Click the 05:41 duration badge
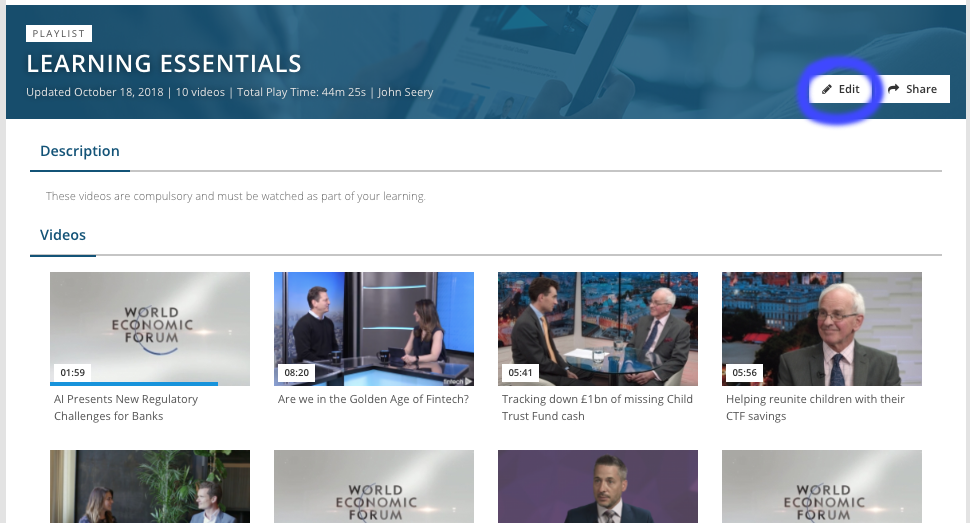This screenshot has height=523, width=970. pyautogui.click(x=520, y=373)
